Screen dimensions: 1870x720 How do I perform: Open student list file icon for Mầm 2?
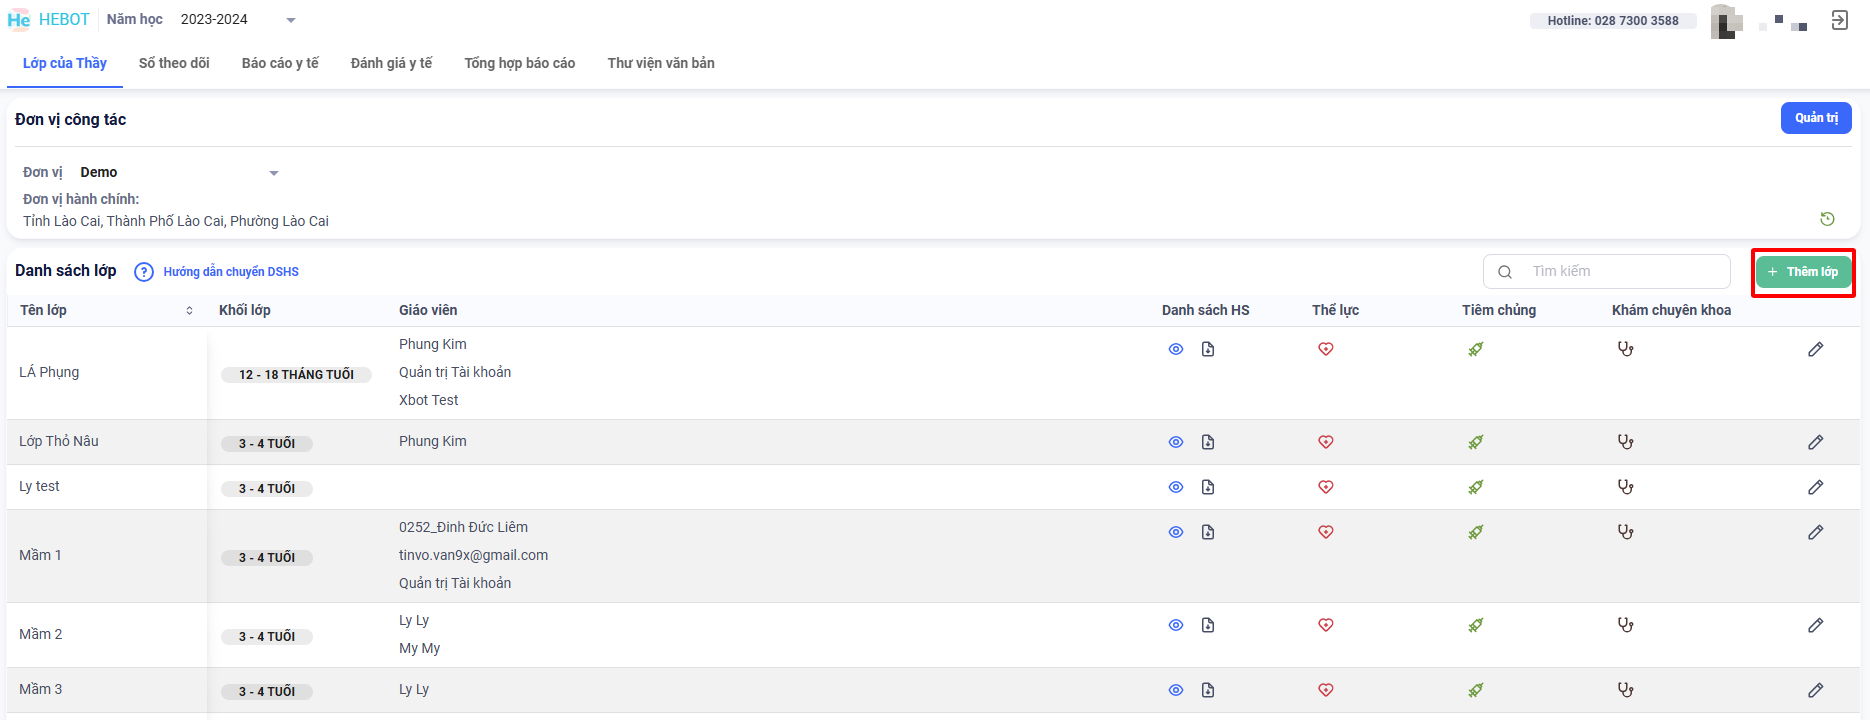point(1208,625)
